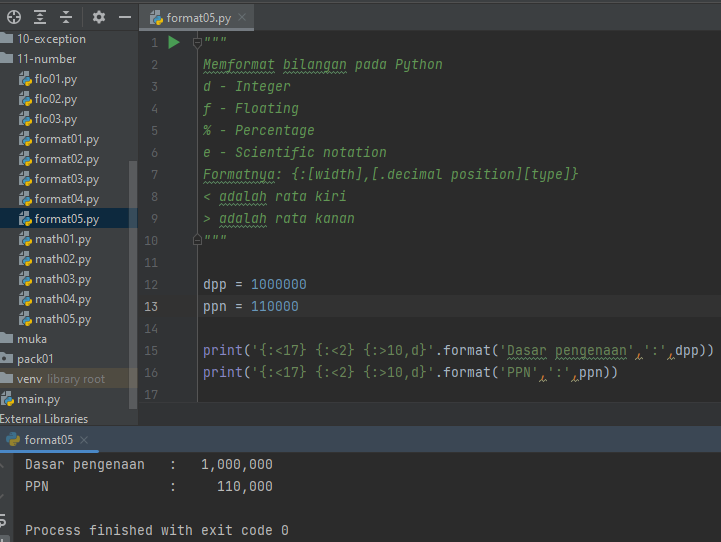Click the 'Formatnya:' comment line

390,175
